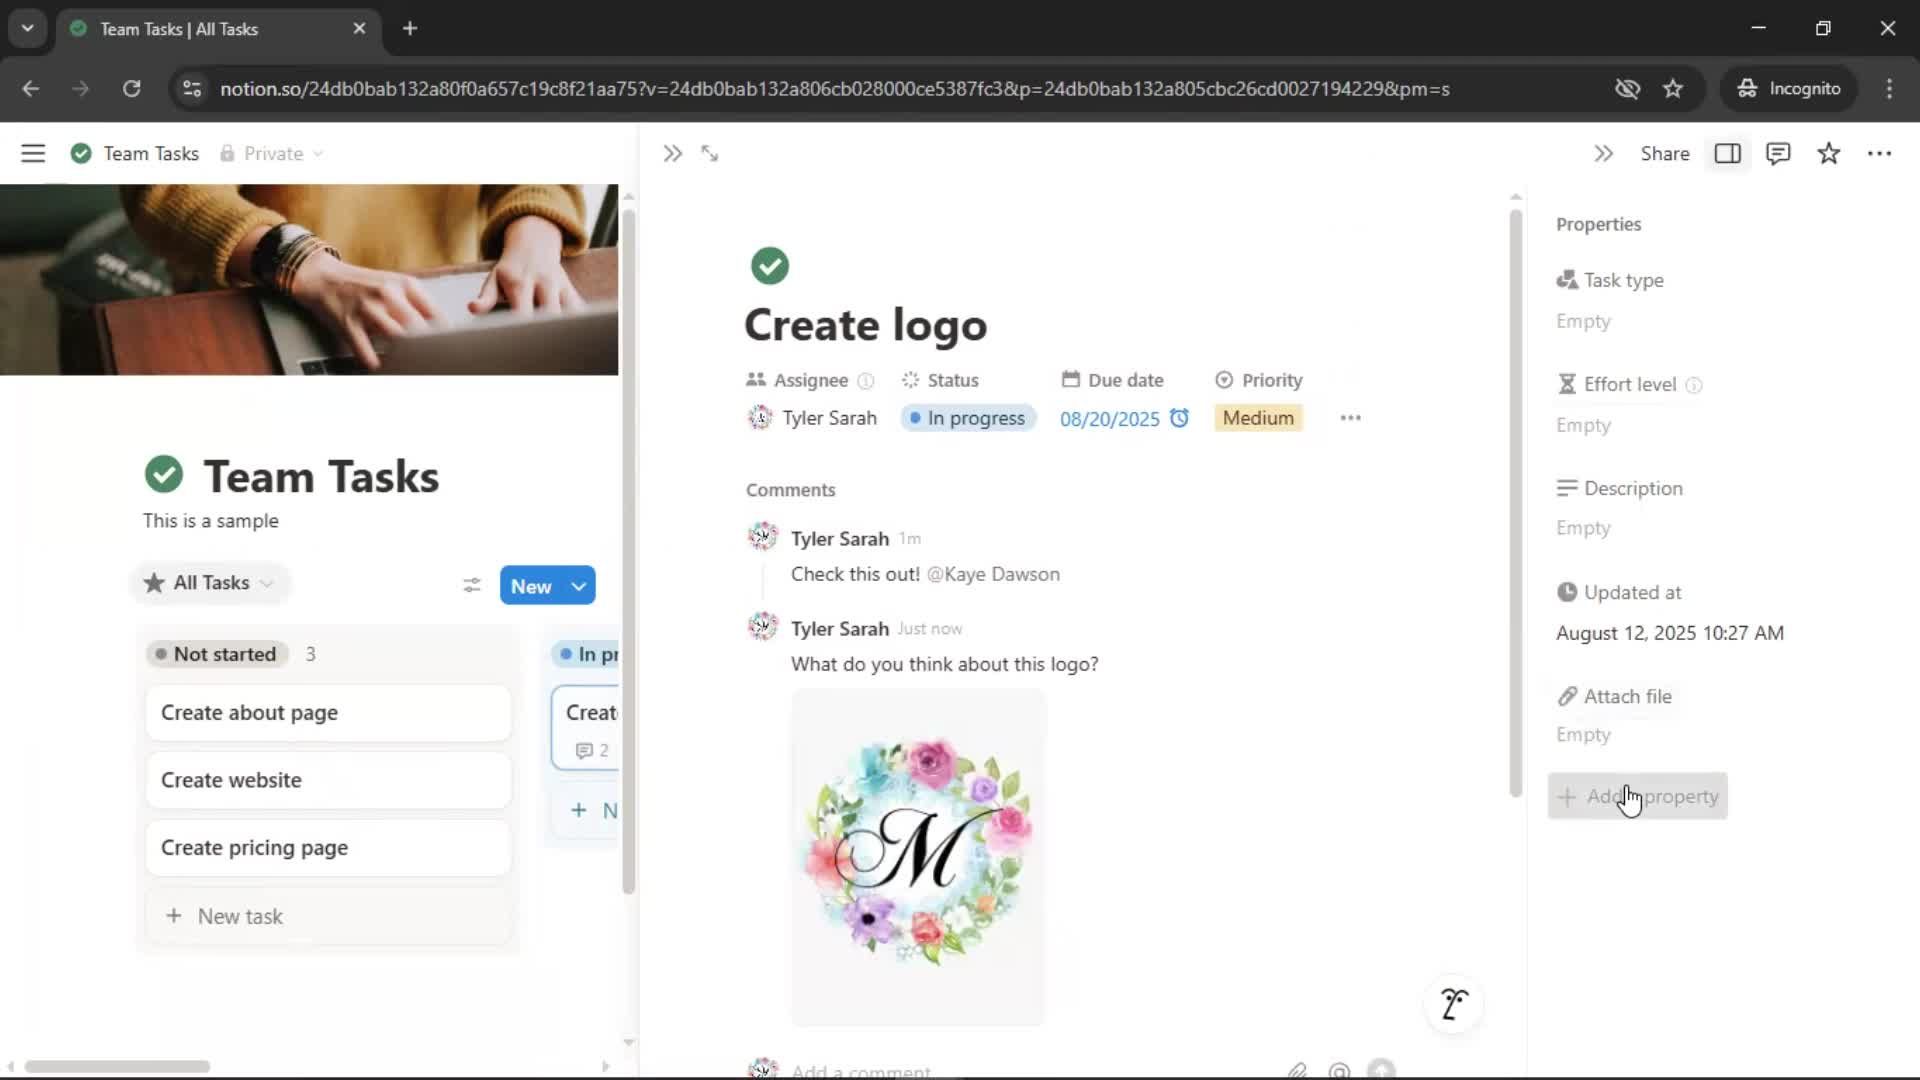Open the floral M logo image
This screenshot has width=1920, height=1080.
point(918,857)
